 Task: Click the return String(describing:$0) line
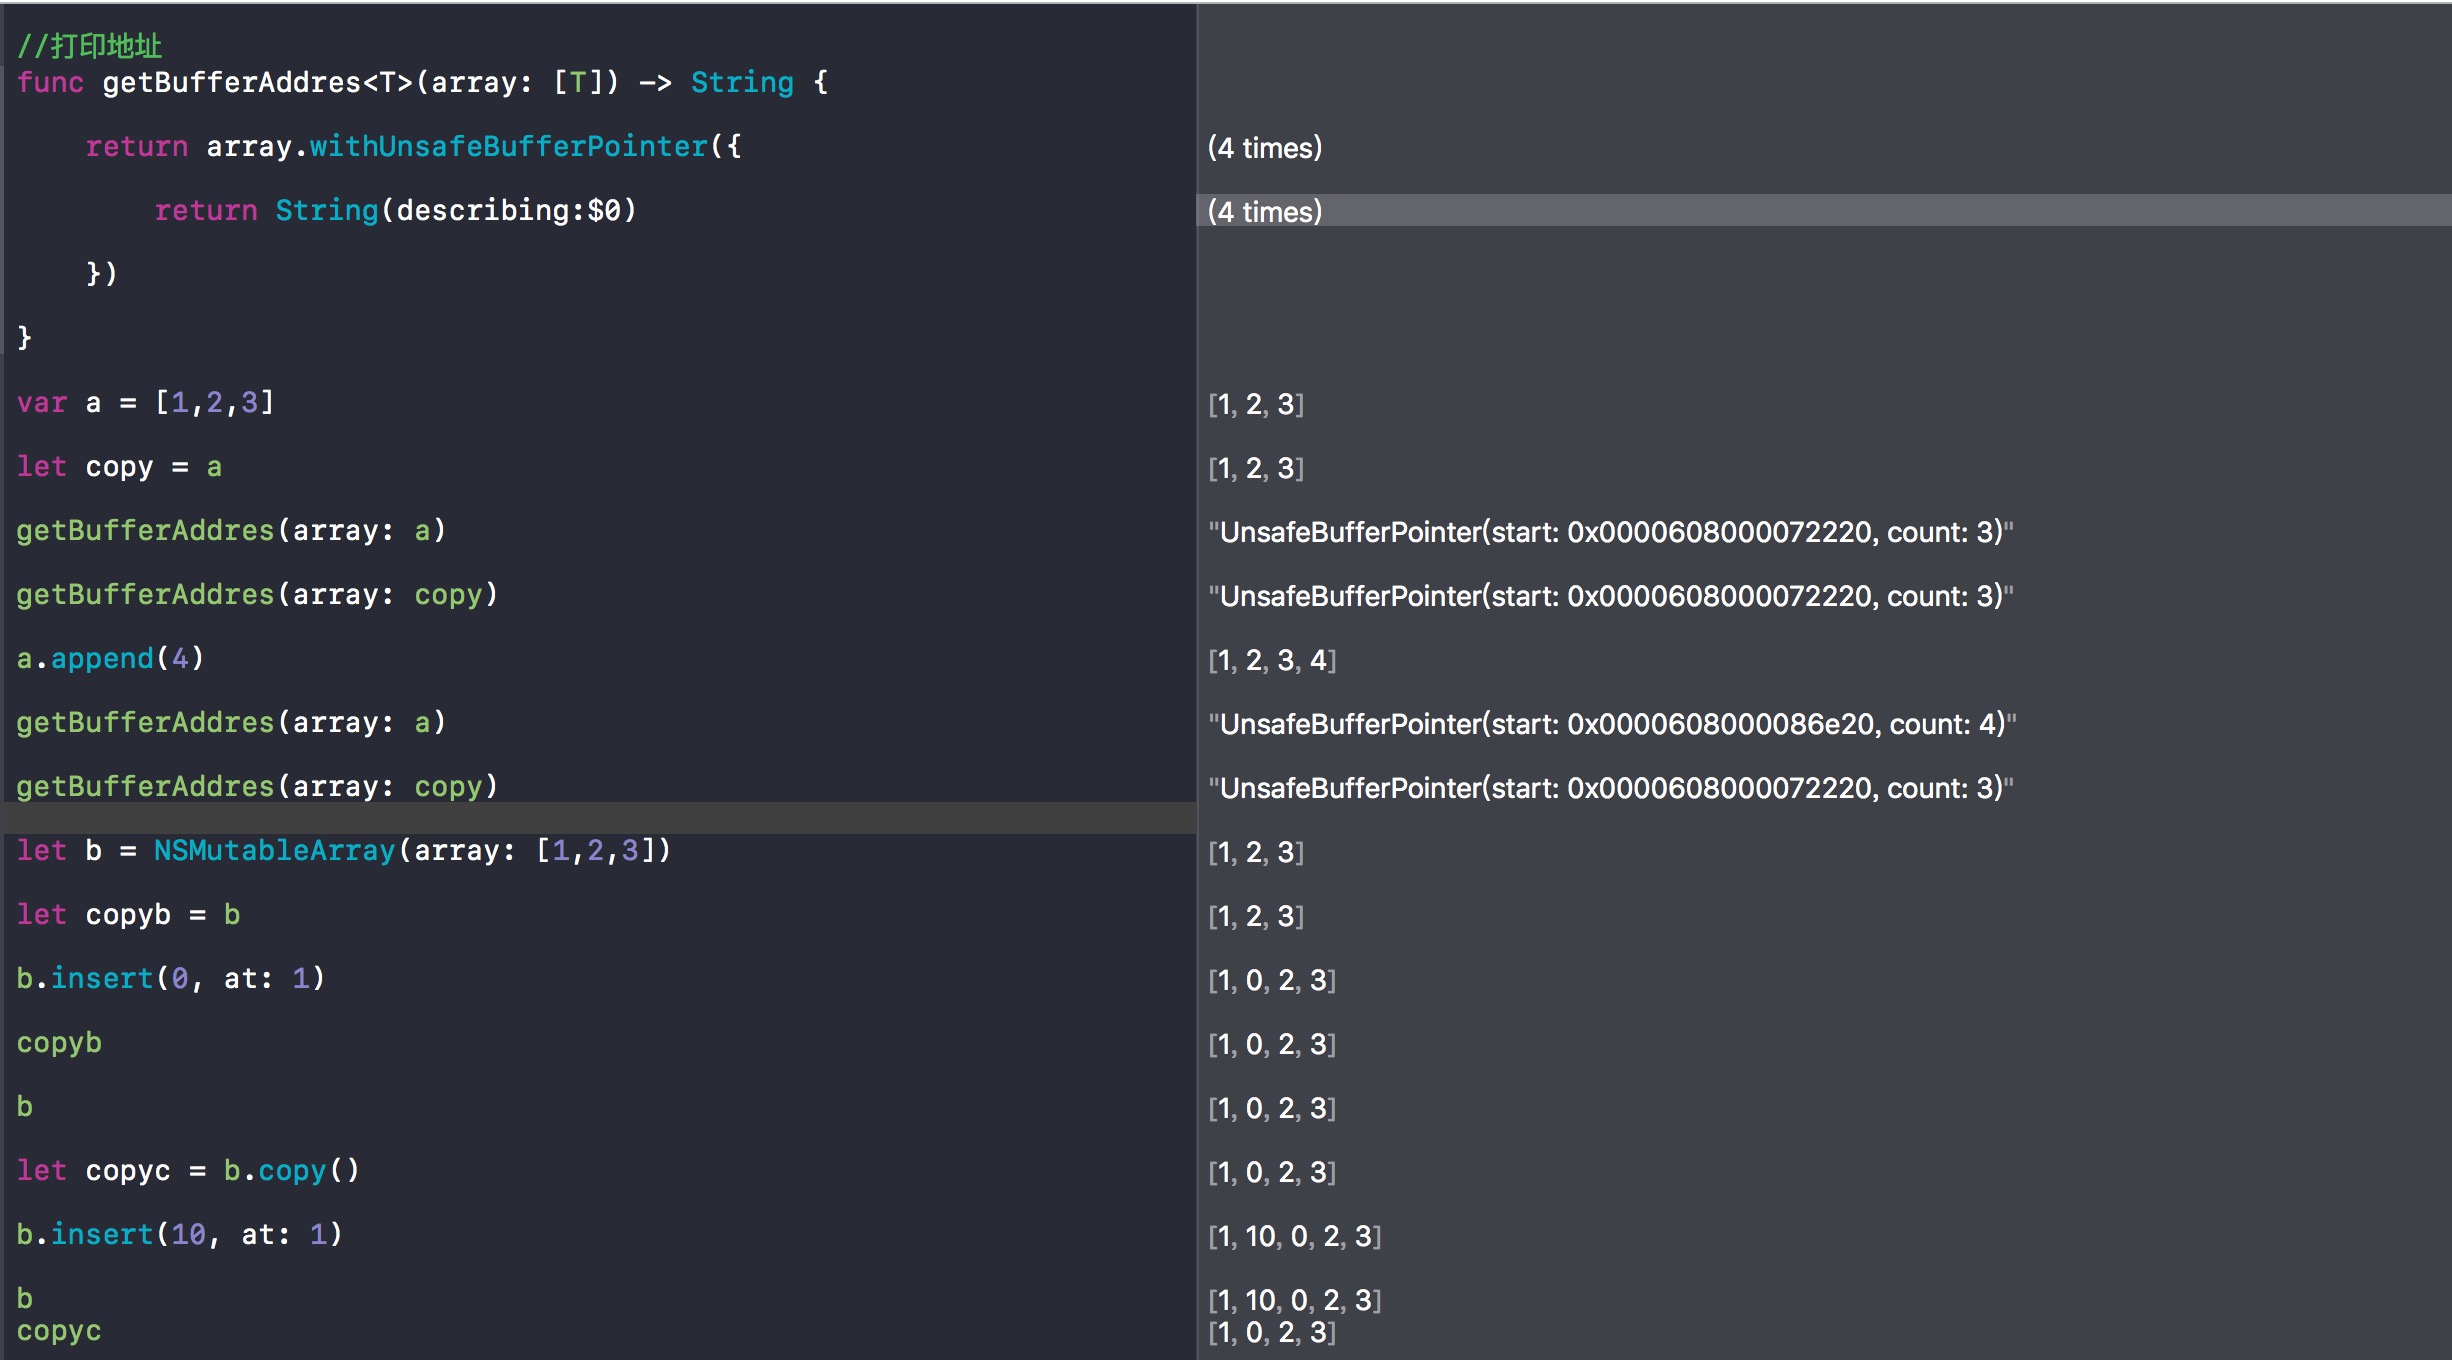(396, 210)
